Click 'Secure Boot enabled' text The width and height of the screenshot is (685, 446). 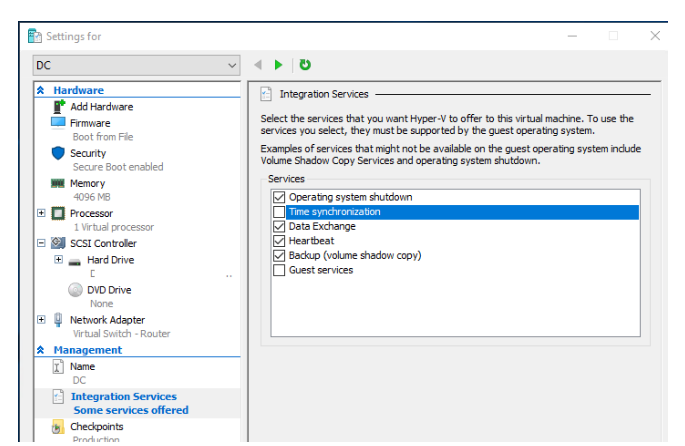pos(118,167)
